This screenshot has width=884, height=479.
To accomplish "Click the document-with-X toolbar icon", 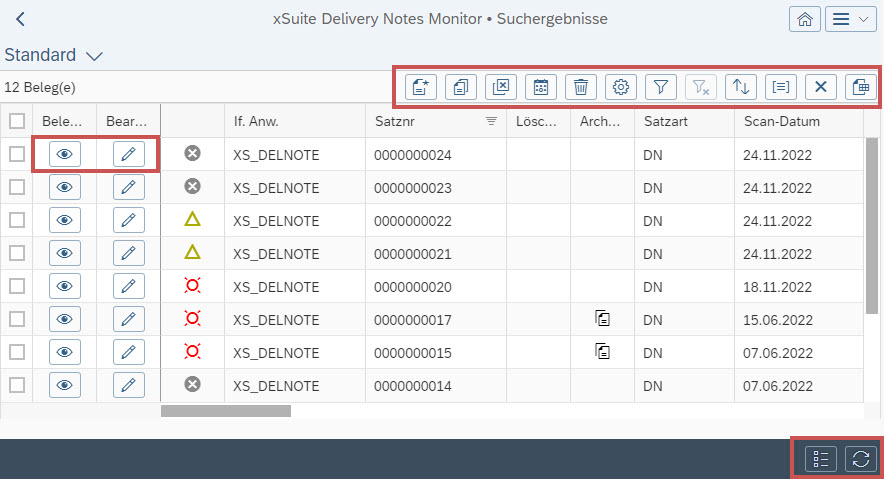I will click(501, 87).
